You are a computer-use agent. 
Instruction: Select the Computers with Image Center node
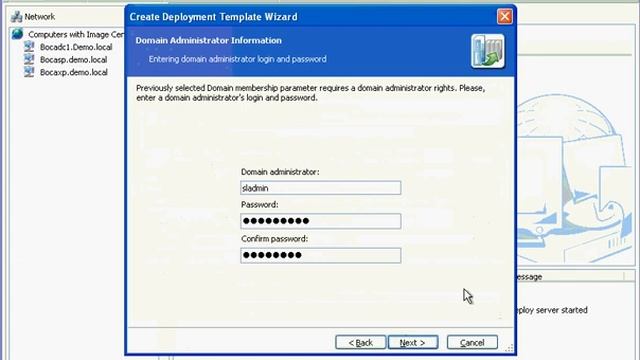(x=76, y=34)
